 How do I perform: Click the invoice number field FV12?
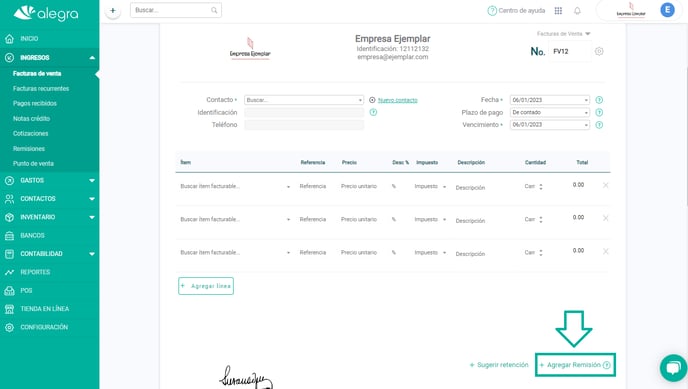[570, 51]
